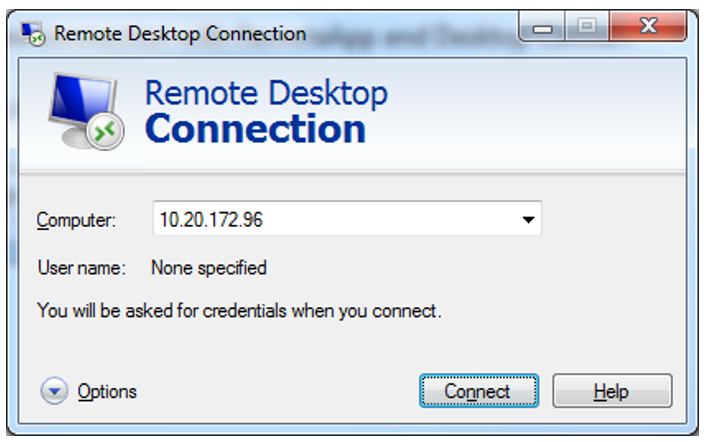Image resolution: width=704 pixels, height=442 pixels.
Task: Click the disabled maximize button
Action: (x=587, y=29)
